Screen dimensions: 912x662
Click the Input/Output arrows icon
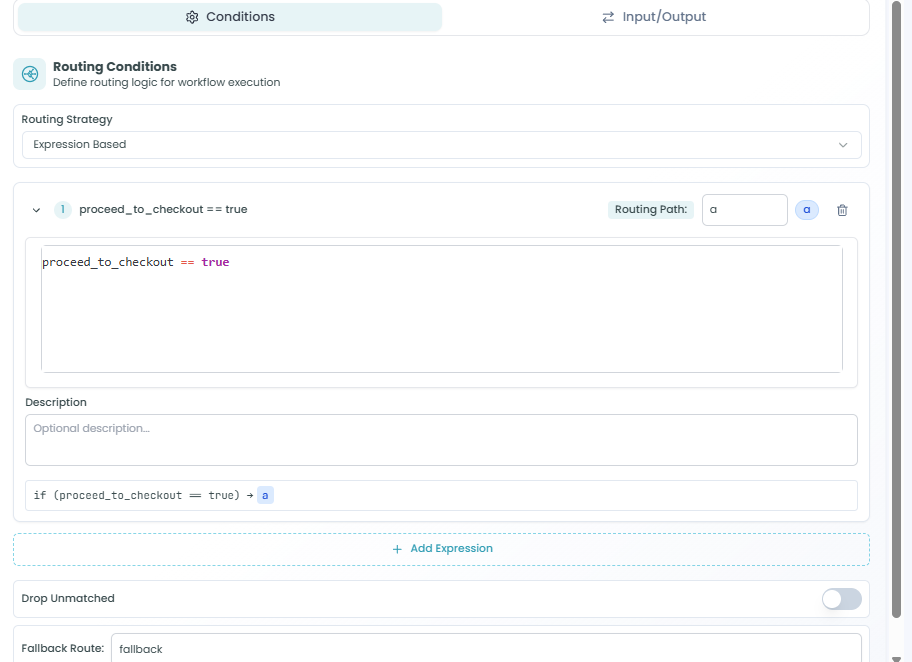(608, 17)
